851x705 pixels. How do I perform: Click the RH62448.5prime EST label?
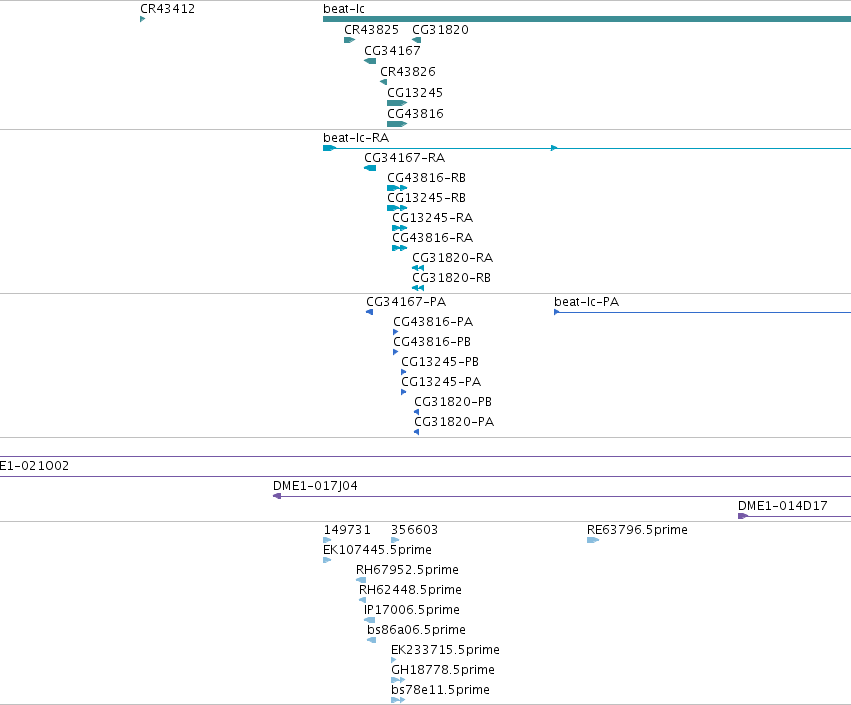point(410,590)
